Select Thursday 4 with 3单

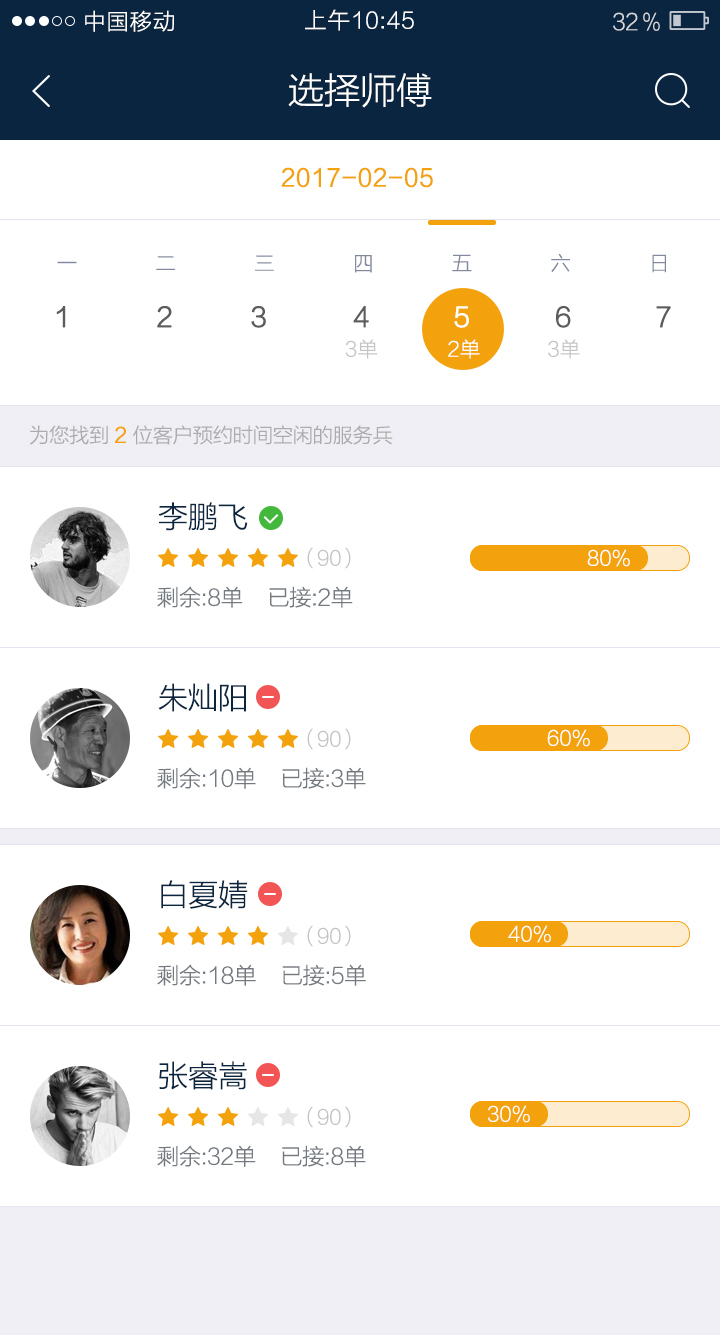click(x=361, y=330)
